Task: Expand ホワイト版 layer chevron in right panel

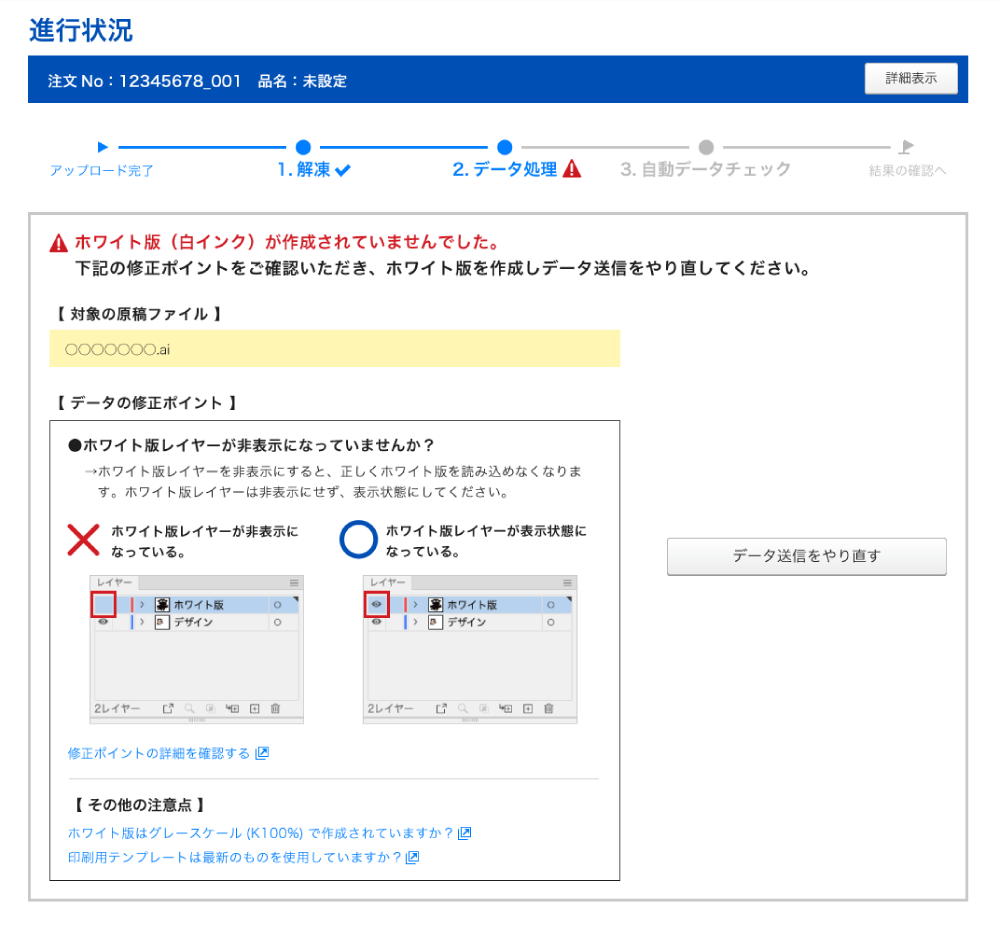Action: [x=416, y=605]
